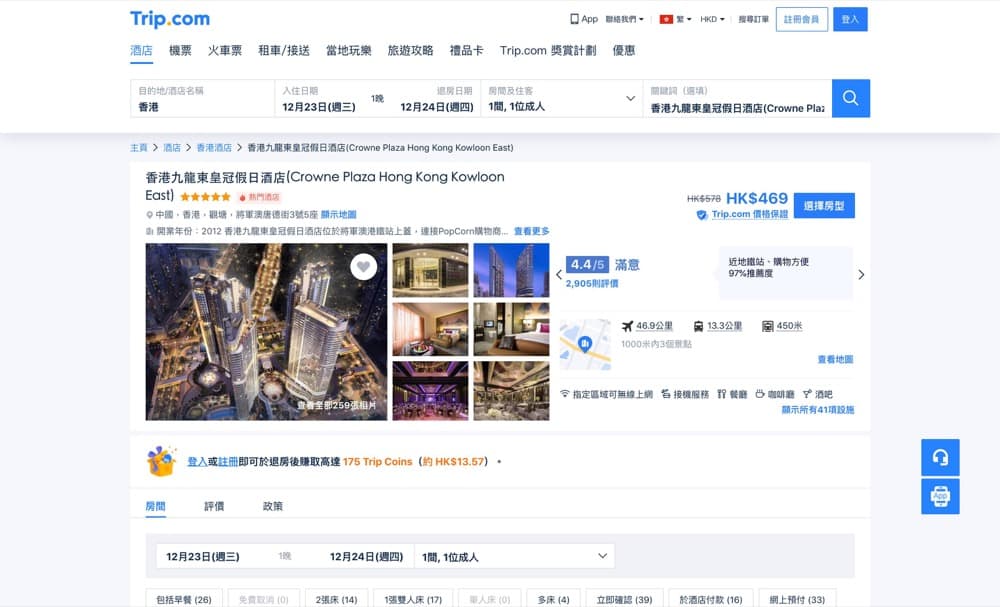
Task: Click the Trip Coins gift box icon
Action: click(161, 461)
